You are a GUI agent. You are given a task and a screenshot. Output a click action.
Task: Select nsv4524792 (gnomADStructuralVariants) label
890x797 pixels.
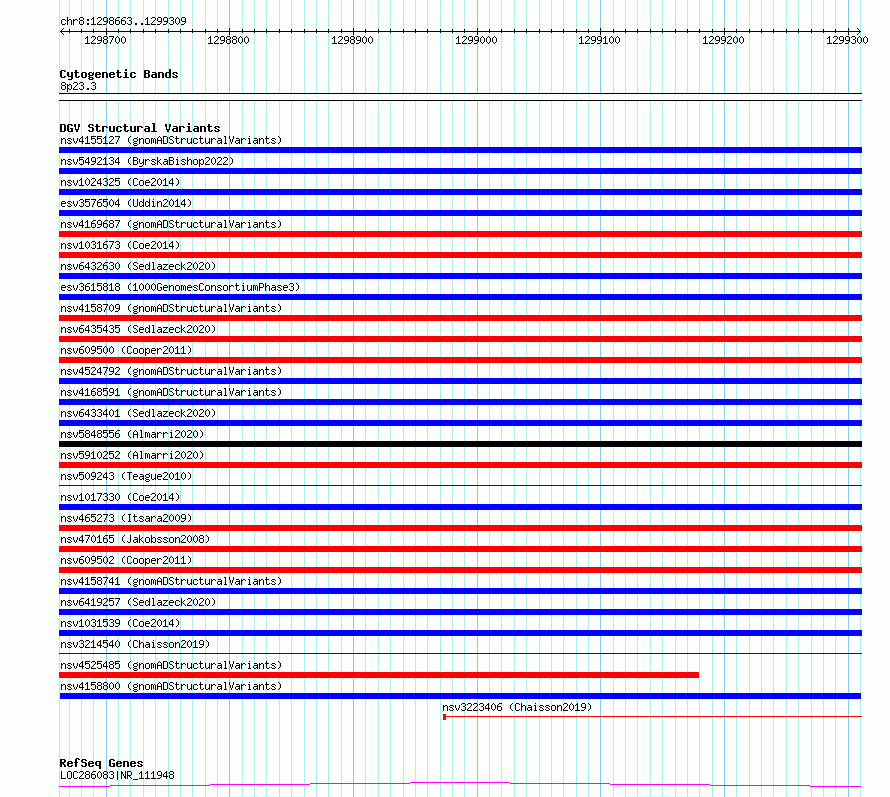click(171, 371)
